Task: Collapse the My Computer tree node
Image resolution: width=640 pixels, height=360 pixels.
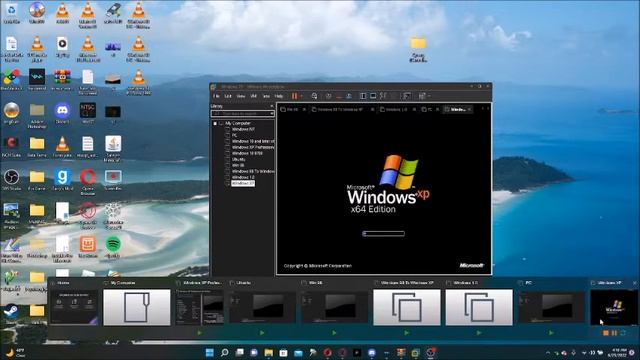Action: 215,123
